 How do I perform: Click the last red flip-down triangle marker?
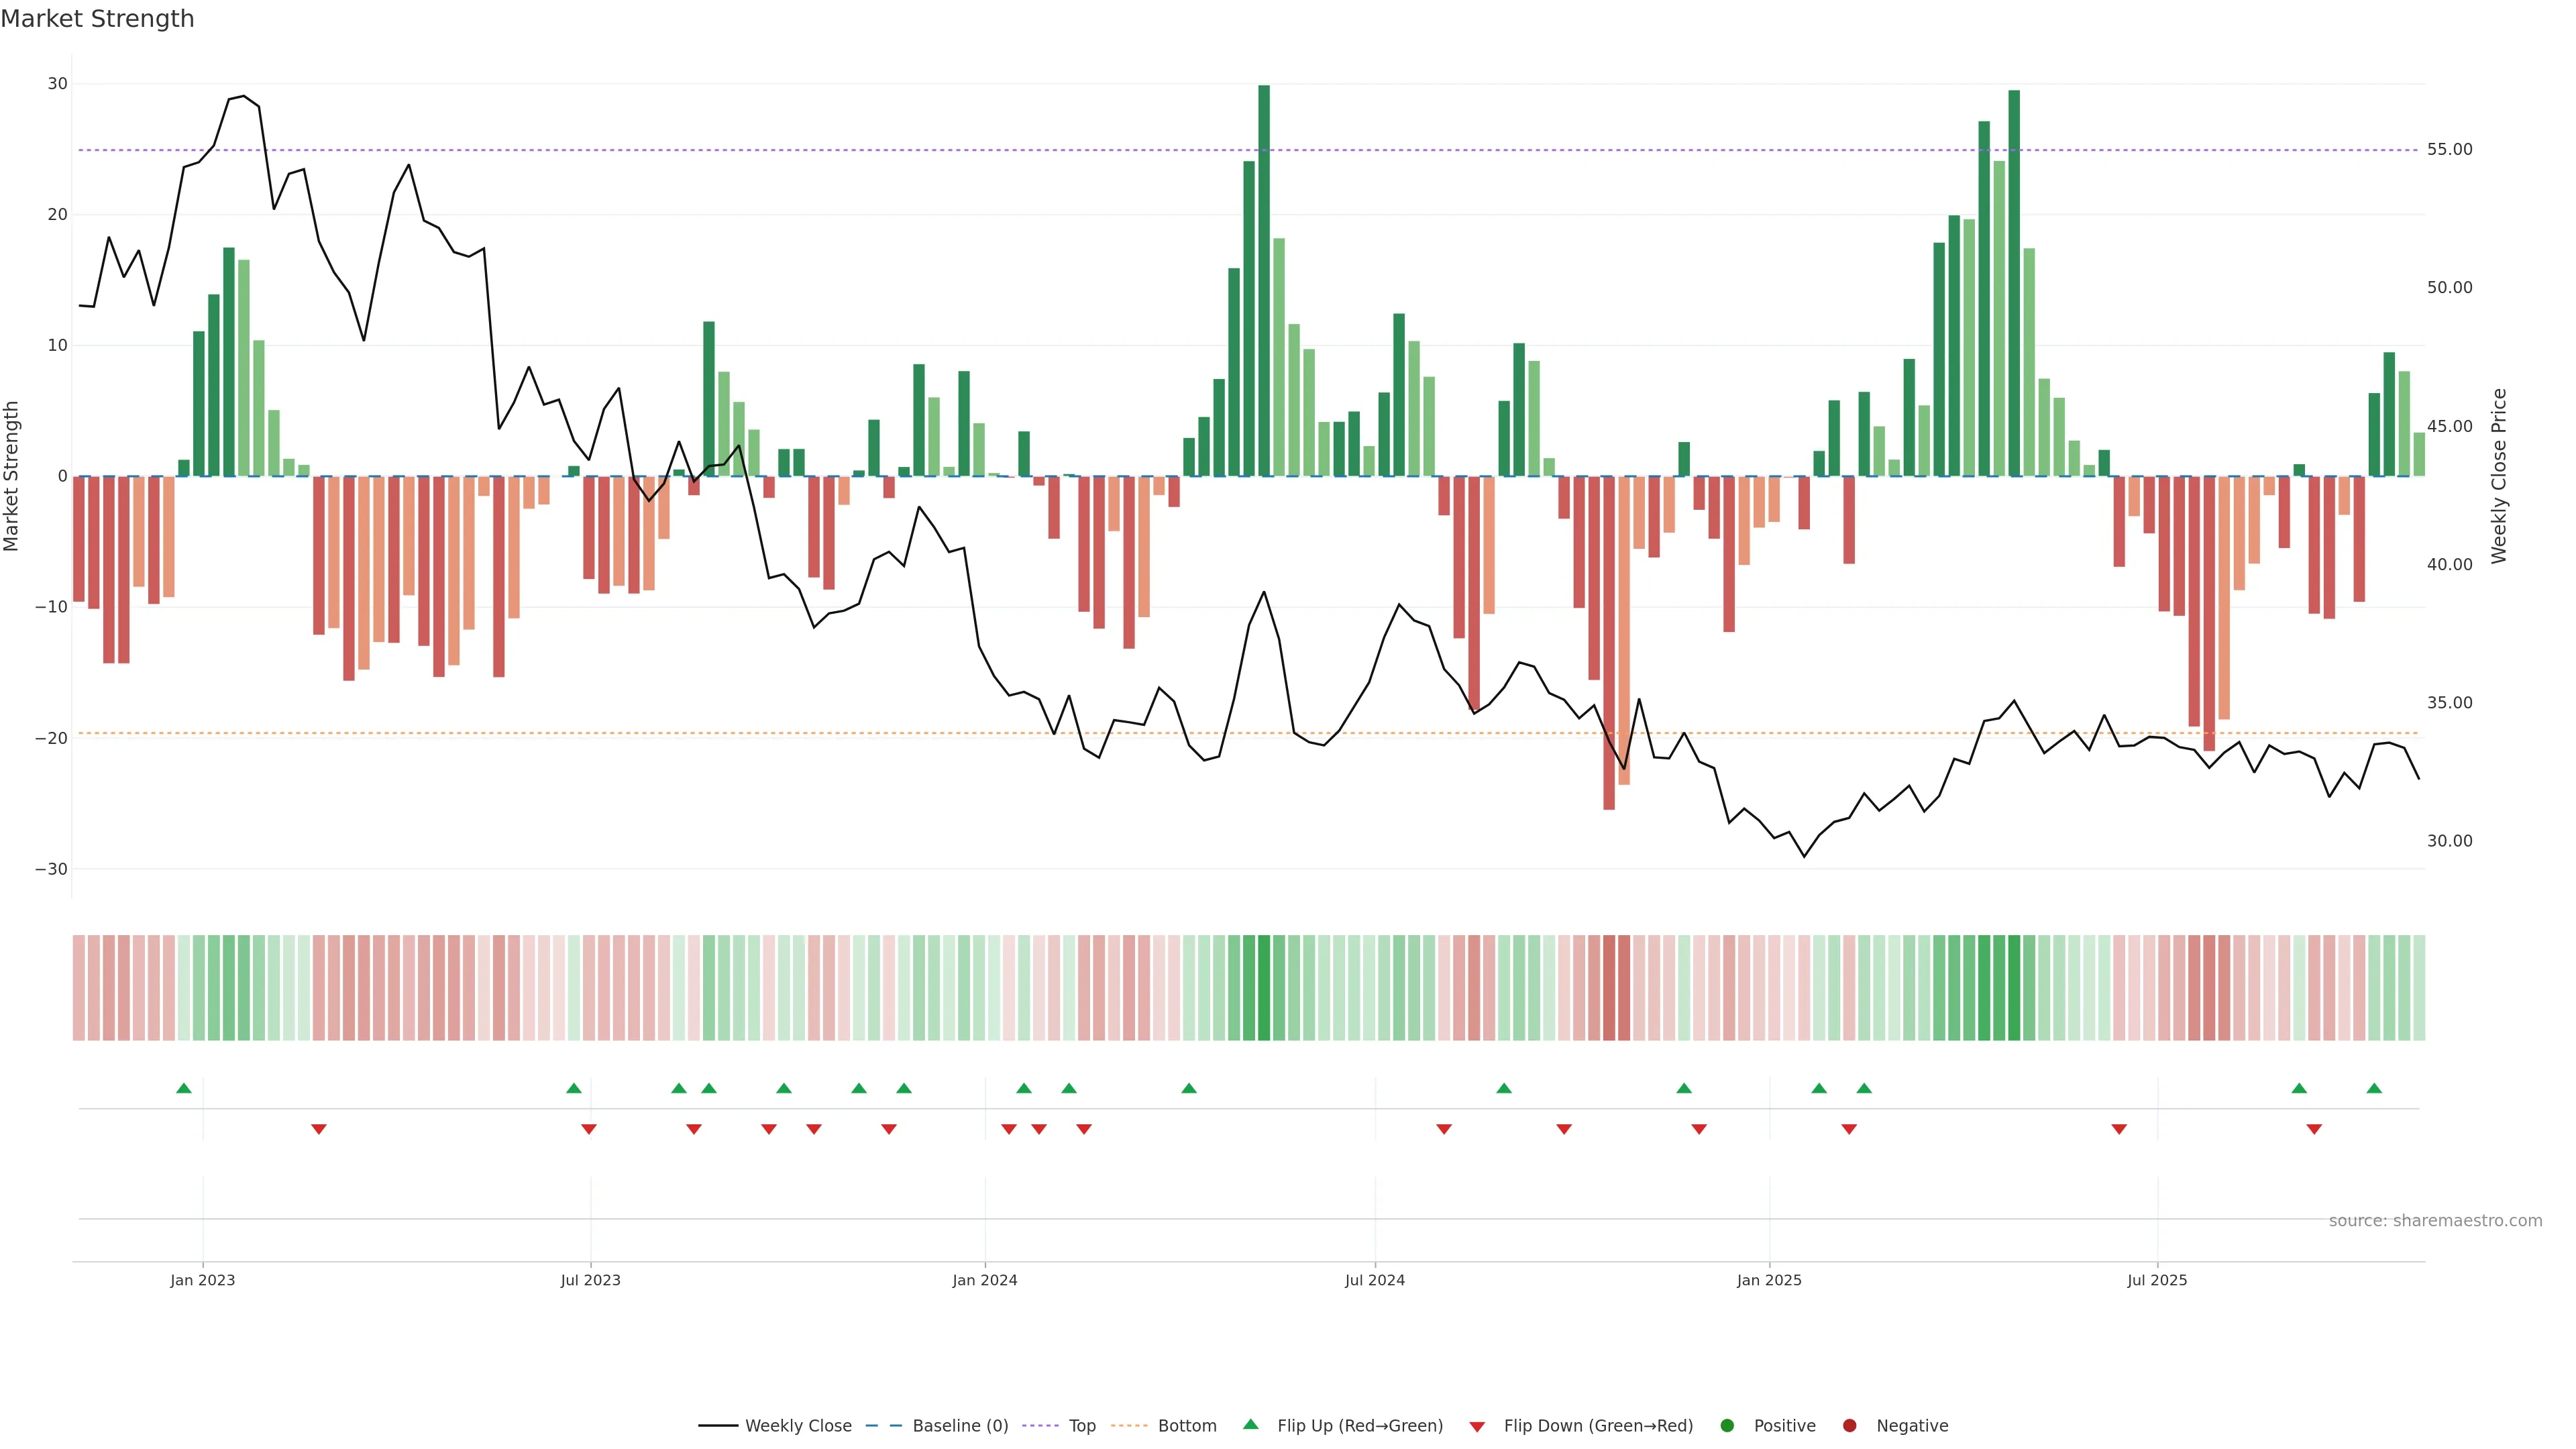pyautogui.click(x=2314, y=1129)
